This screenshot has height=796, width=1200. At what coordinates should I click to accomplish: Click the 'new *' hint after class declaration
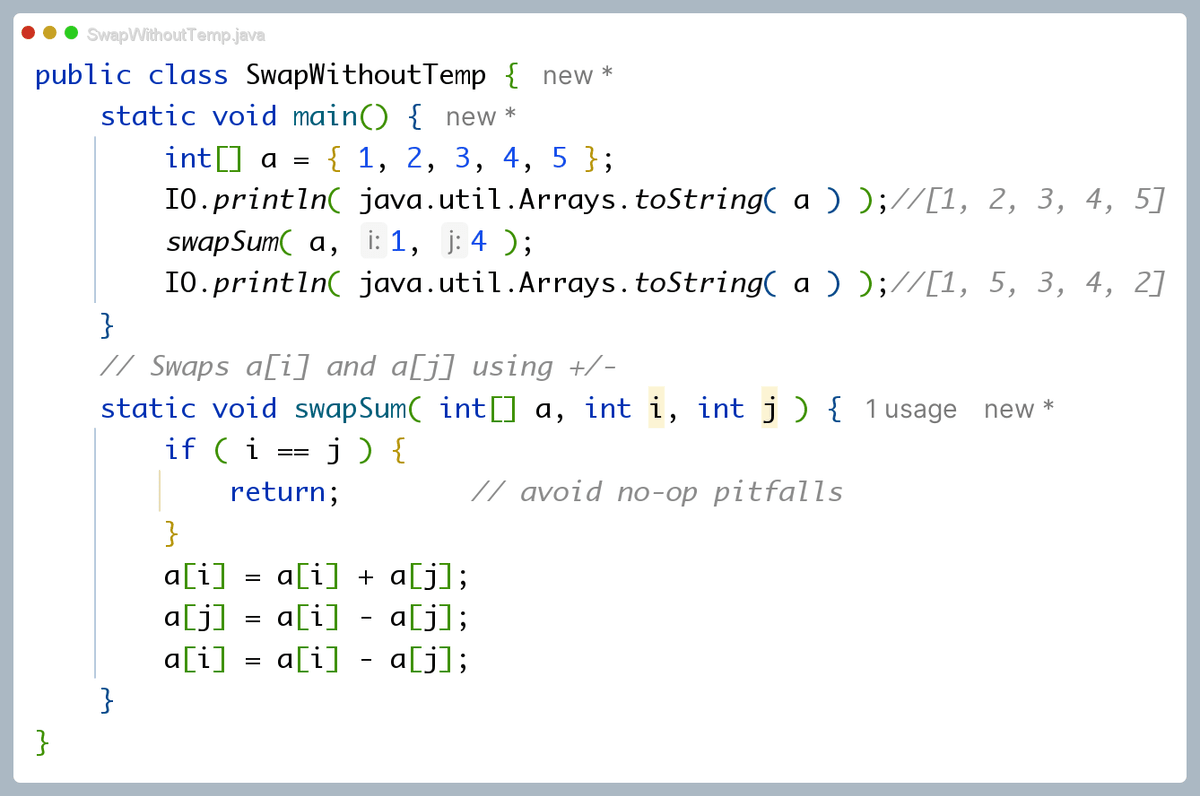577,76
